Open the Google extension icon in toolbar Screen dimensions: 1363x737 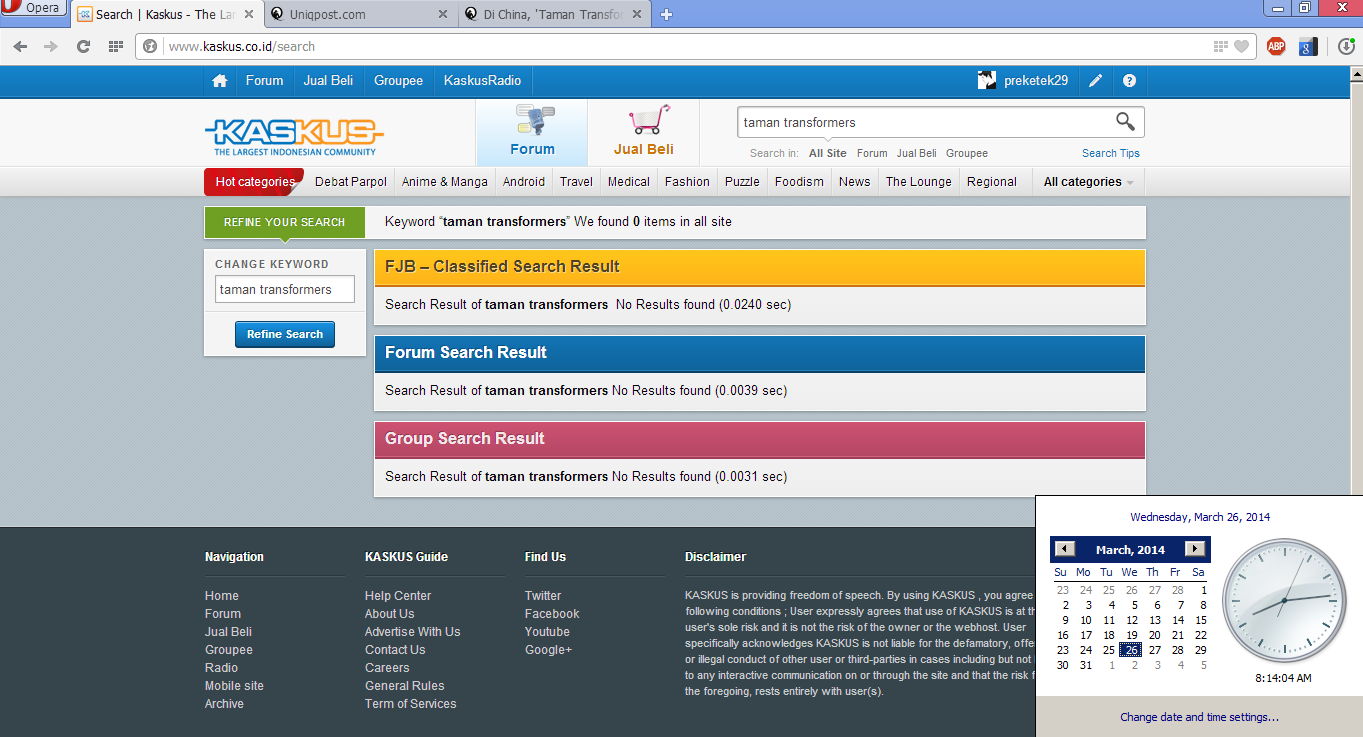click(1307, 46)
